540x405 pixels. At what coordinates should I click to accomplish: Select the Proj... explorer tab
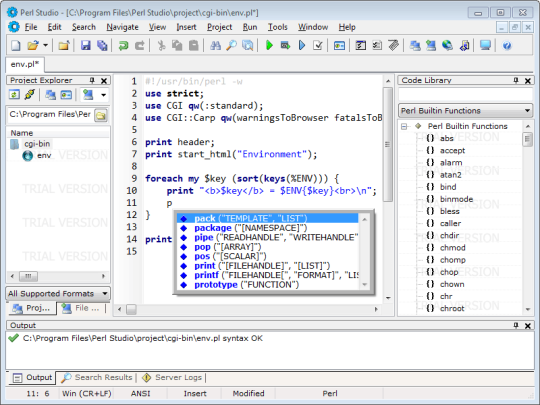(32, 308)
